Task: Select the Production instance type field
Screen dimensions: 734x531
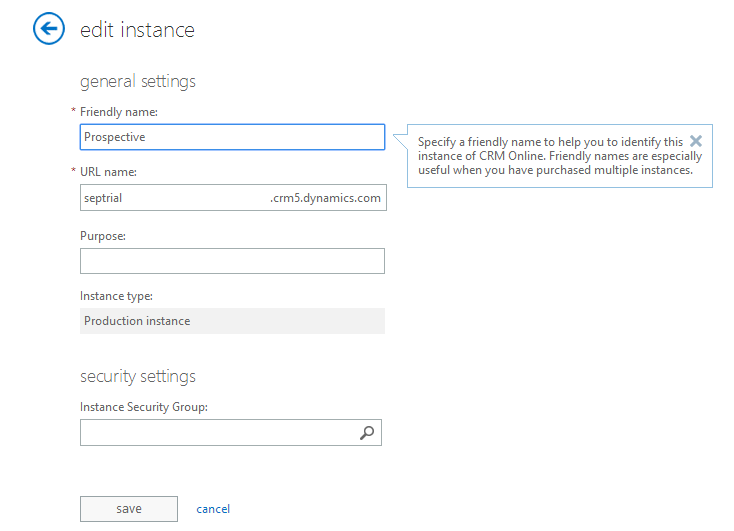Action: pos(232,321)
